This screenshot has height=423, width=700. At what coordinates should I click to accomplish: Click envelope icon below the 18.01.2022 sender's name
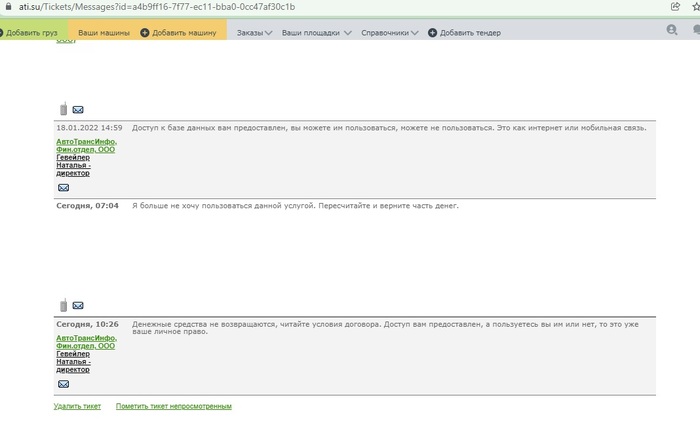(x=63, y=187)
